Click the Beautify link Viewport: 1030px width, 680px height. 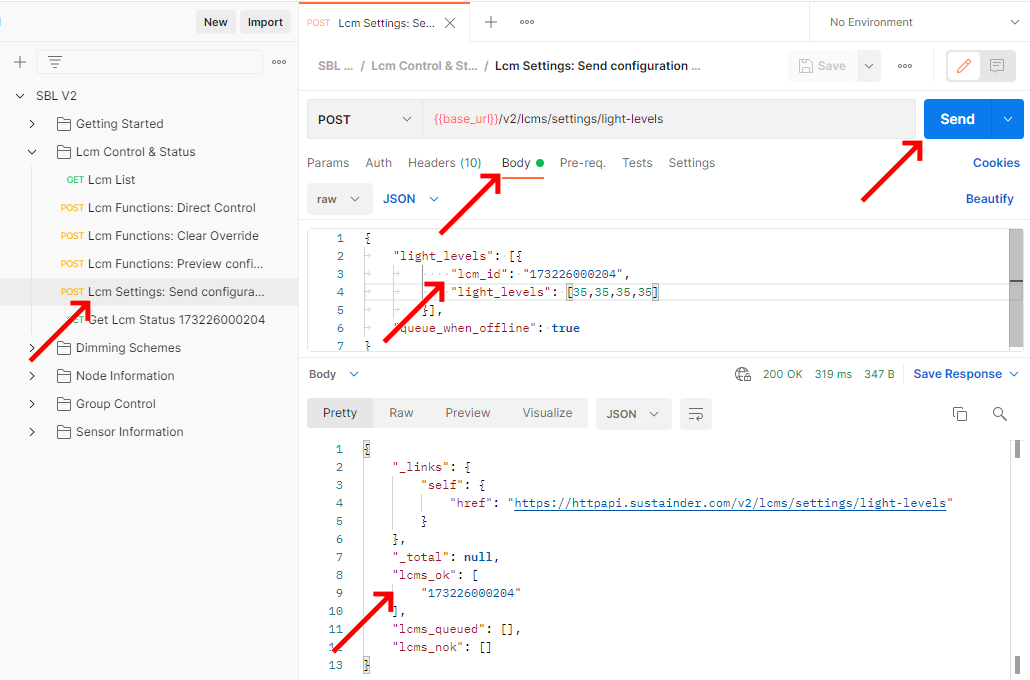[989, 199]
